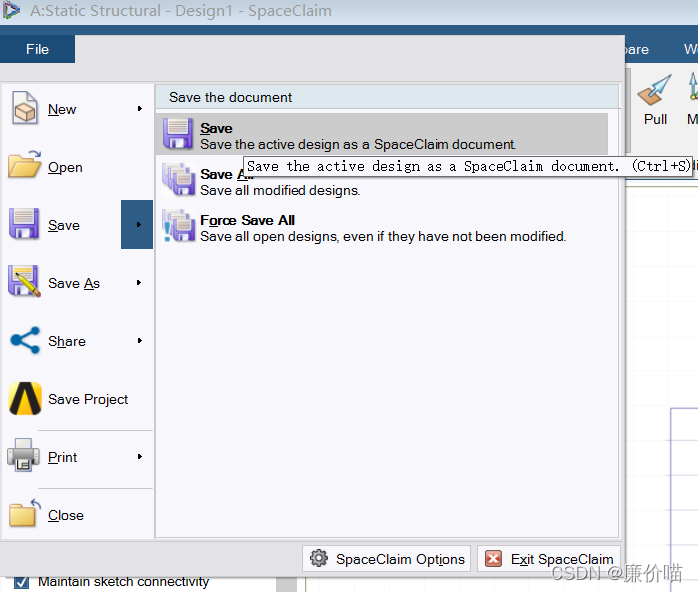Expand the Print submenu arrow
This screenshot has height=592, width=698.
tap(140, 457)
